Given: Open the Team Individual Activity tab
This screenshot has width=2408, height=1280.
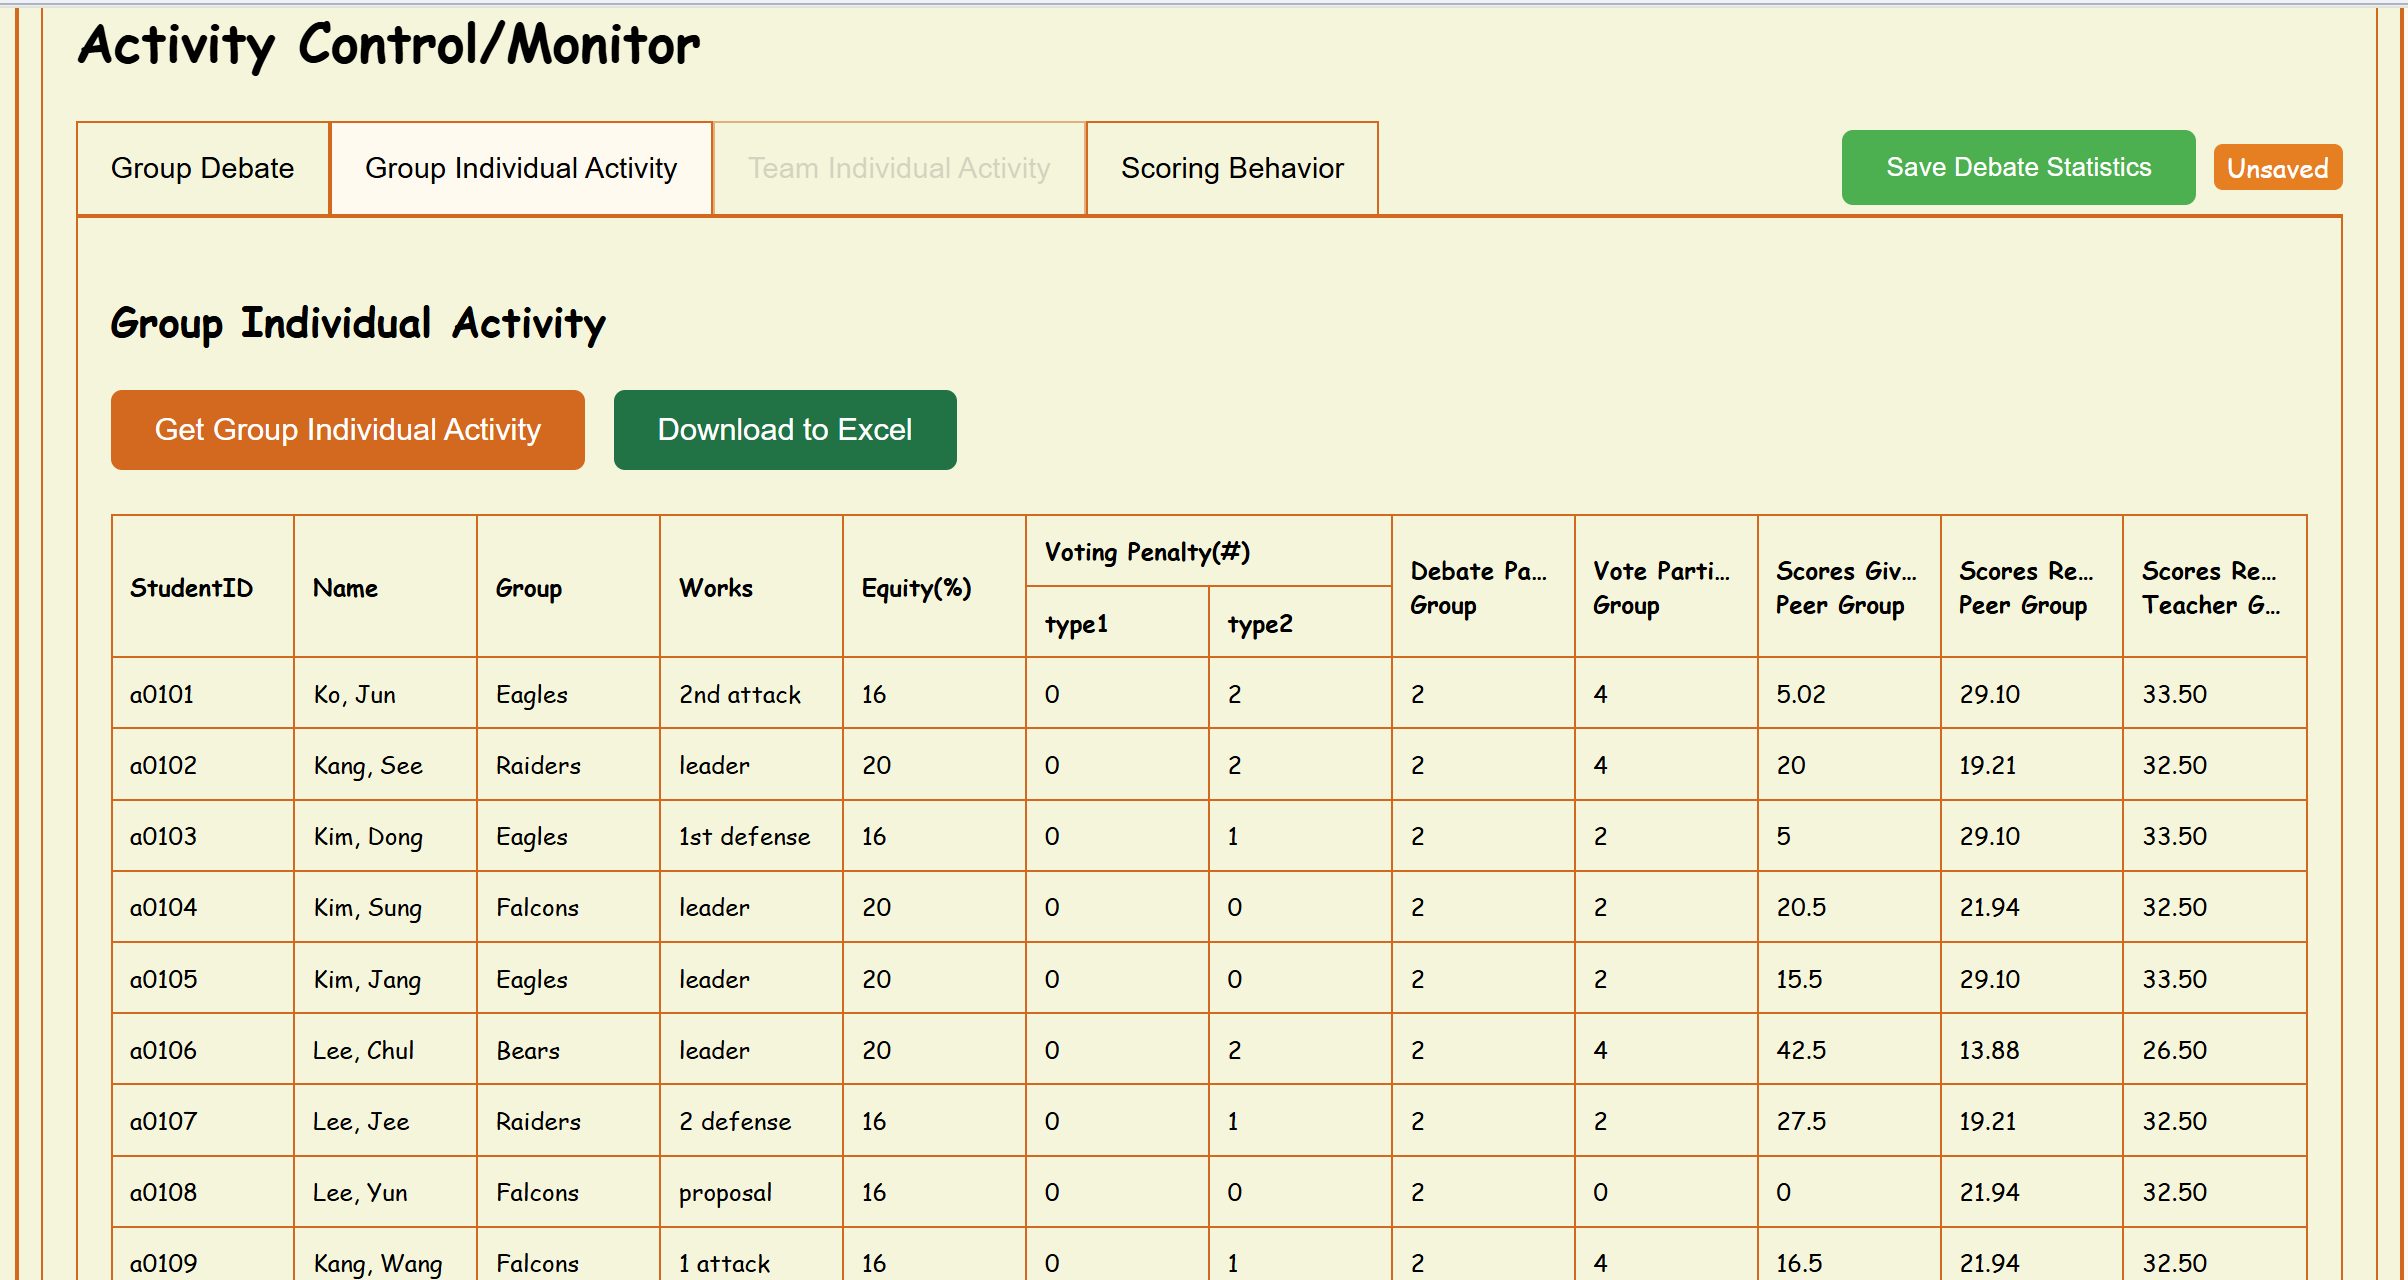Looking at the screenshot, I should coord(899,168).
